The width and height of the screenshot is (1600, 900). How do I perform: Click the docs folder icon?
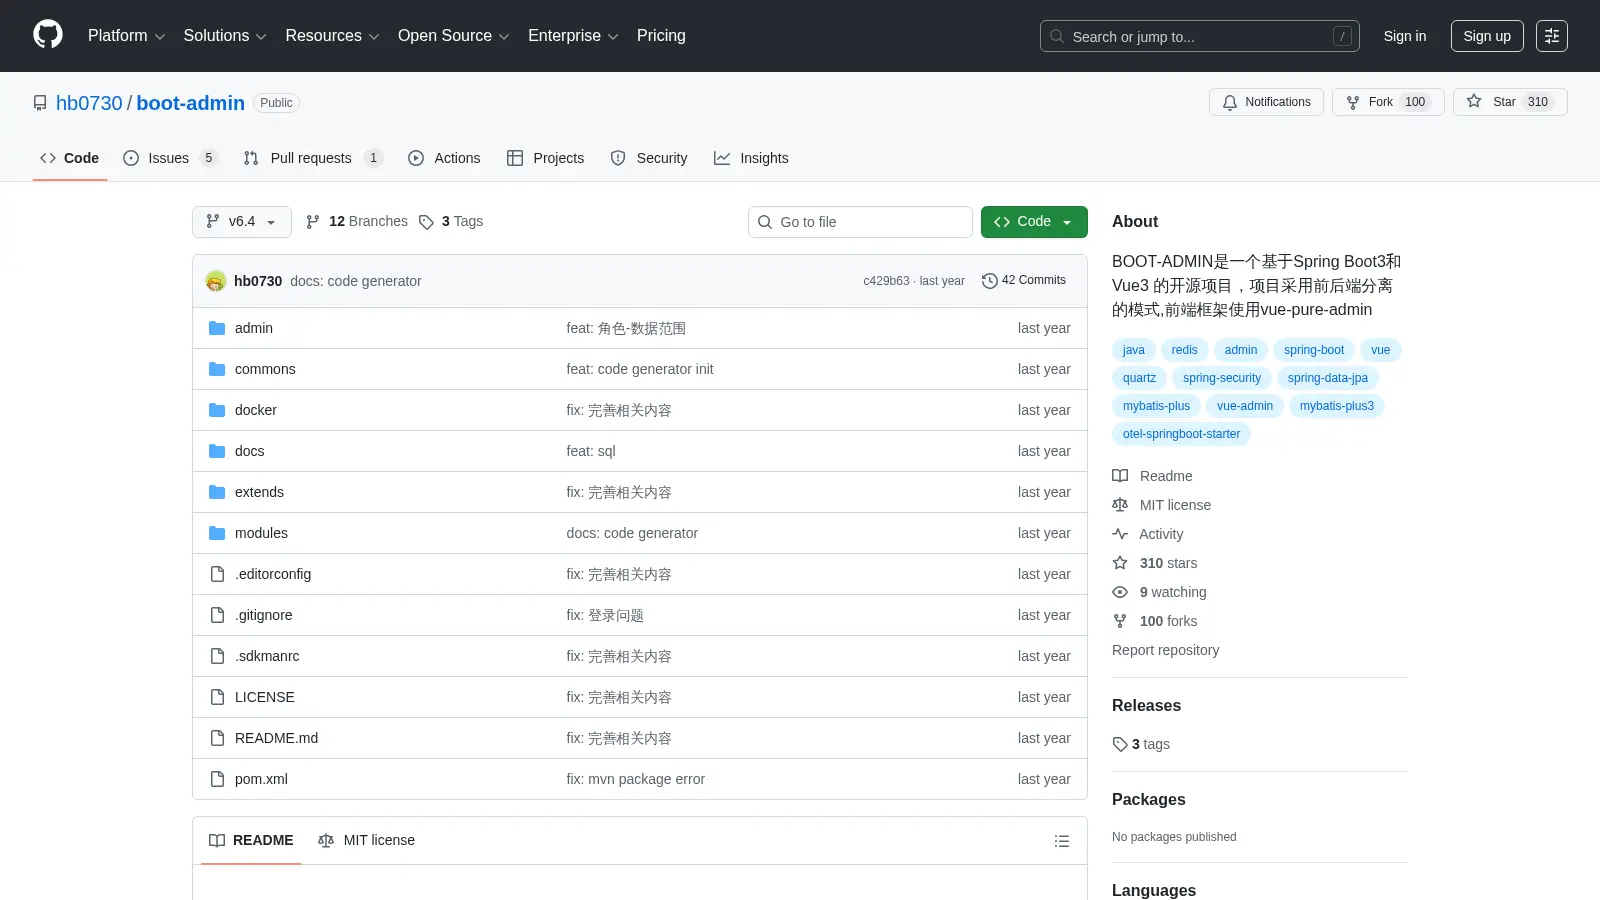pos(217,451)
